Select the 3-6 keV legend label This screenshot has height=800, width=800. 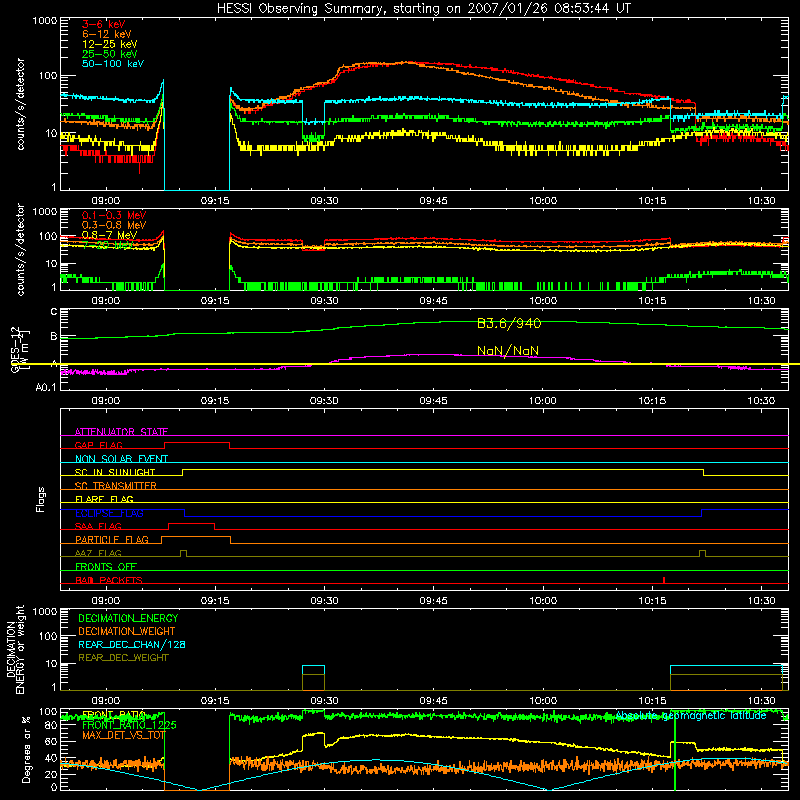104,24
